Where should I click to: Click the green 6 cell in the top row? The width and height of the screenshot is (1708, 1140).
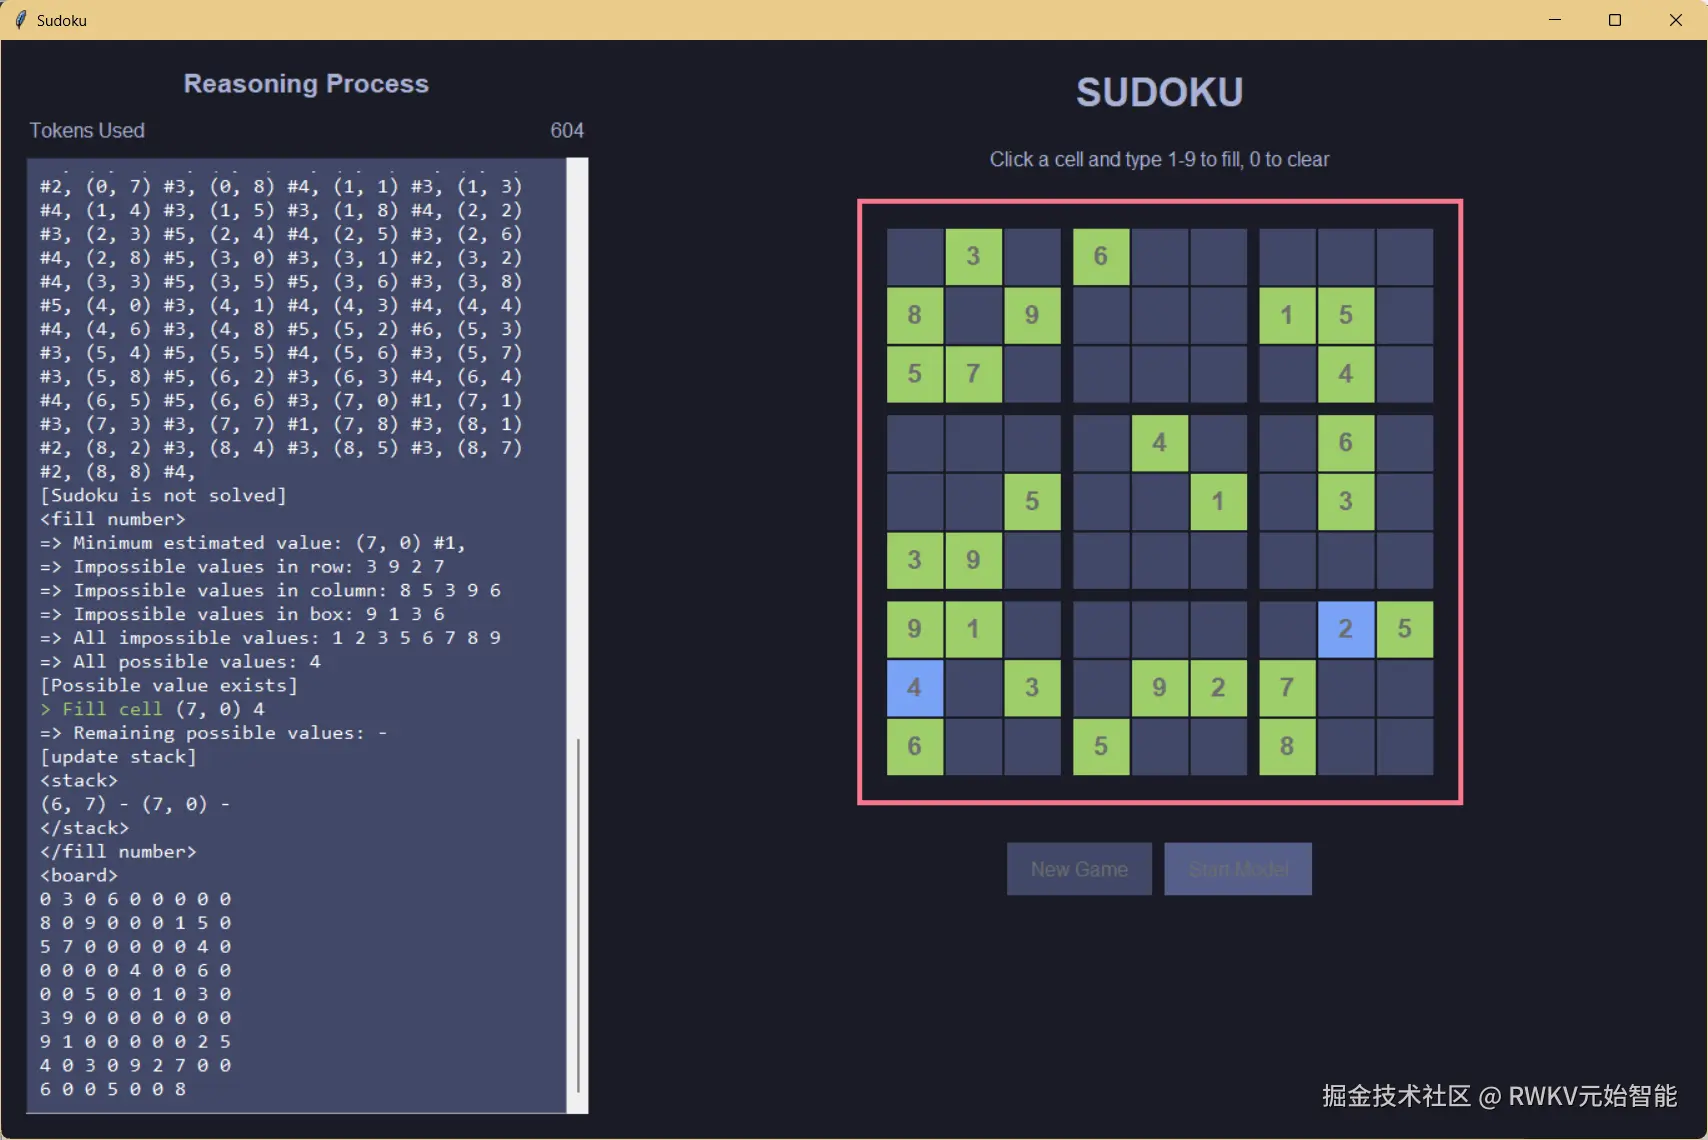(x=1100, y=257)
